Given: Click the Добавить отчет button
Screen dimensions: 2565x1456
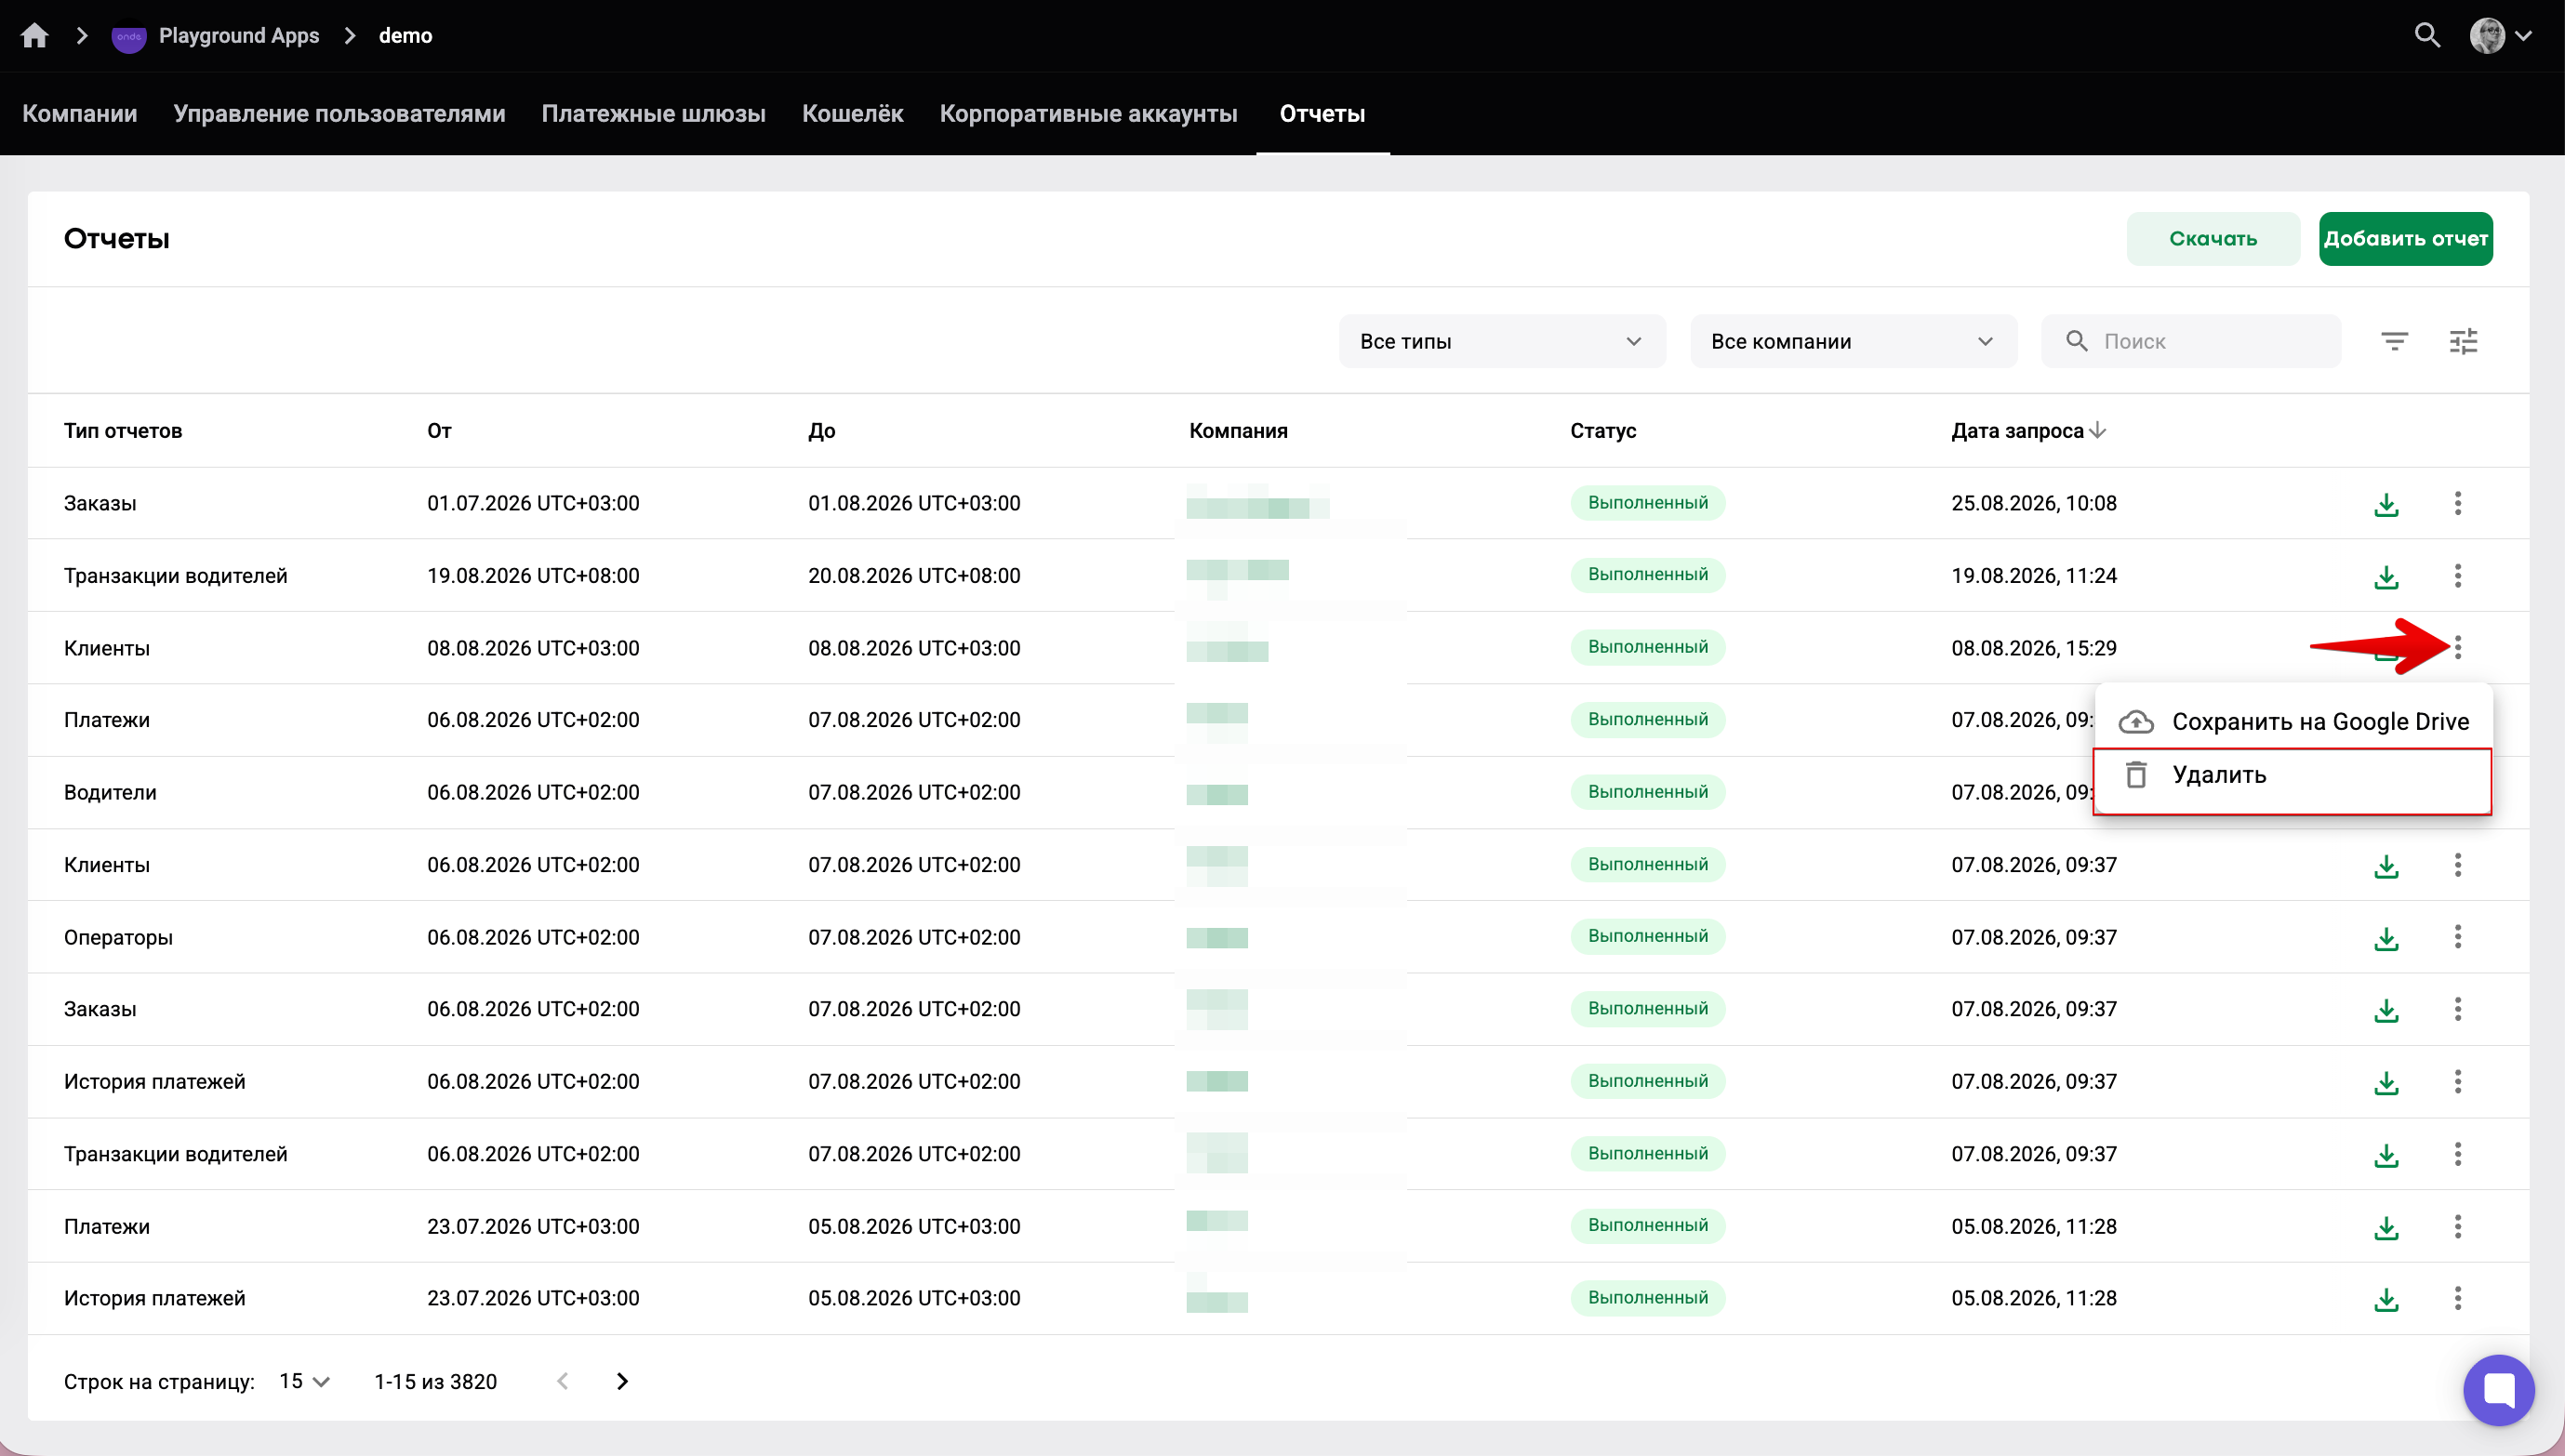Looking at the screenshot, I should (x=2405, y=239).
